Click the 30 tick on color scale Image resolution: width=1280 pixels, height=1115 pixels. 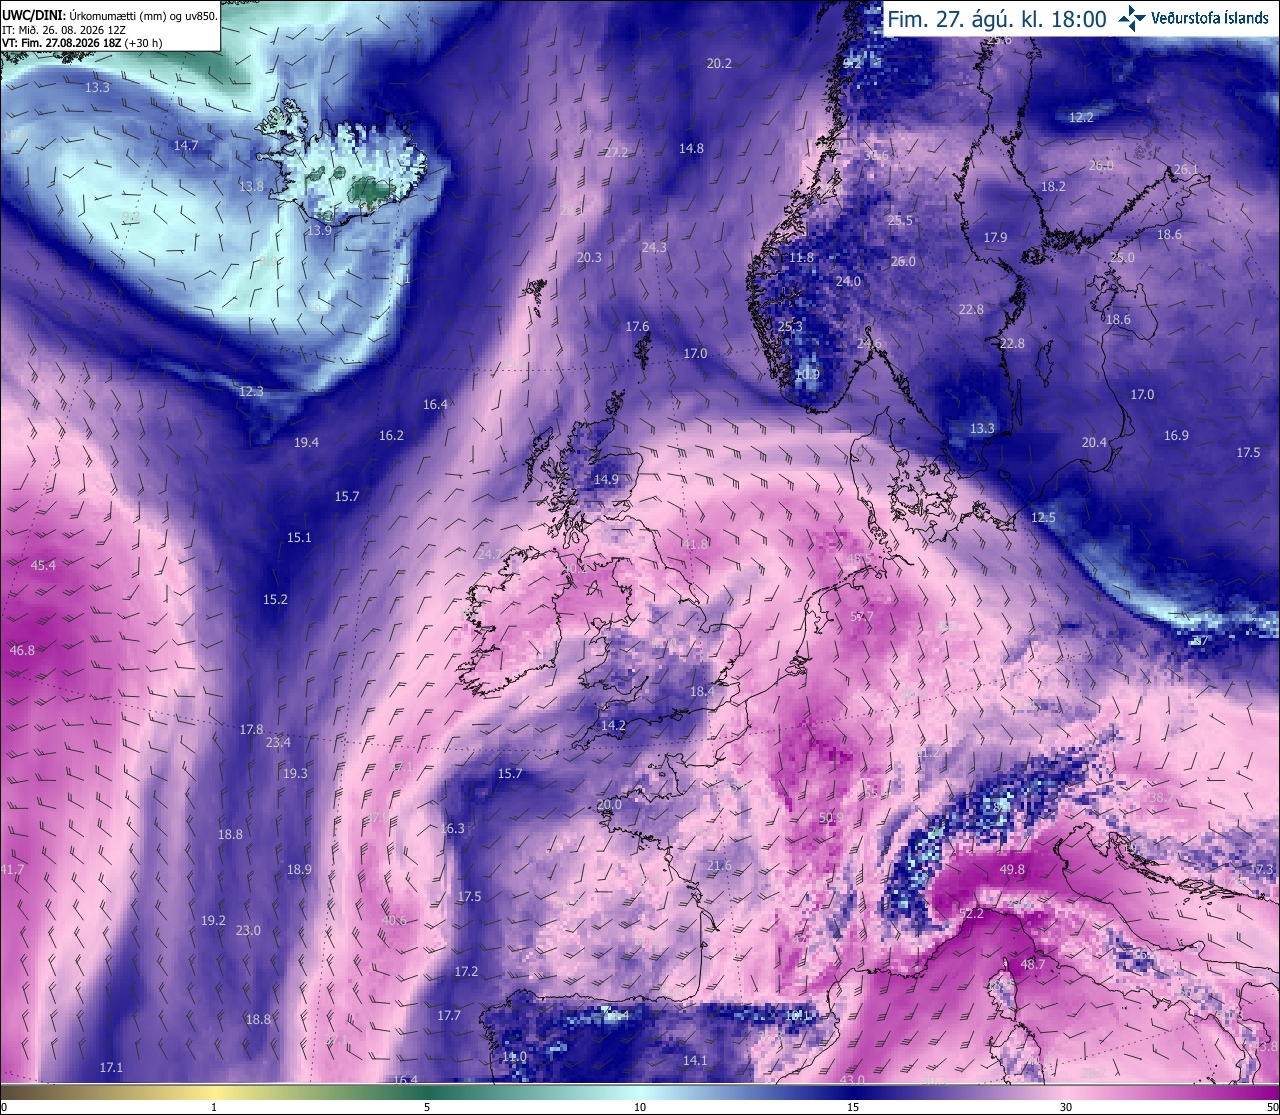[1066, 1106]
